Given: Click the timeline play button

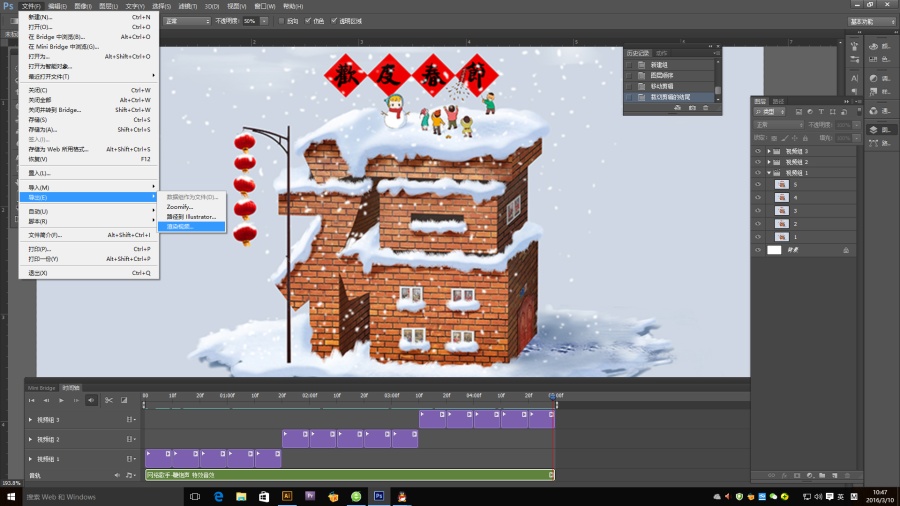Looking at the screenshot, I should 61,400.
